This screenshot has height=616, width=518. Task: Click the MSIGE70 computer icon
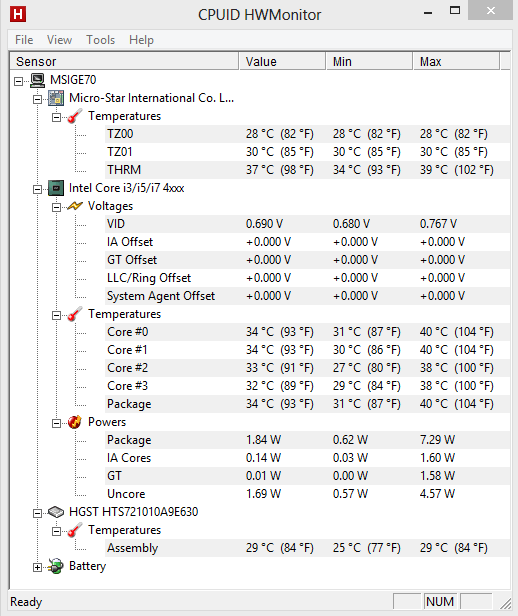pos(37,80)
